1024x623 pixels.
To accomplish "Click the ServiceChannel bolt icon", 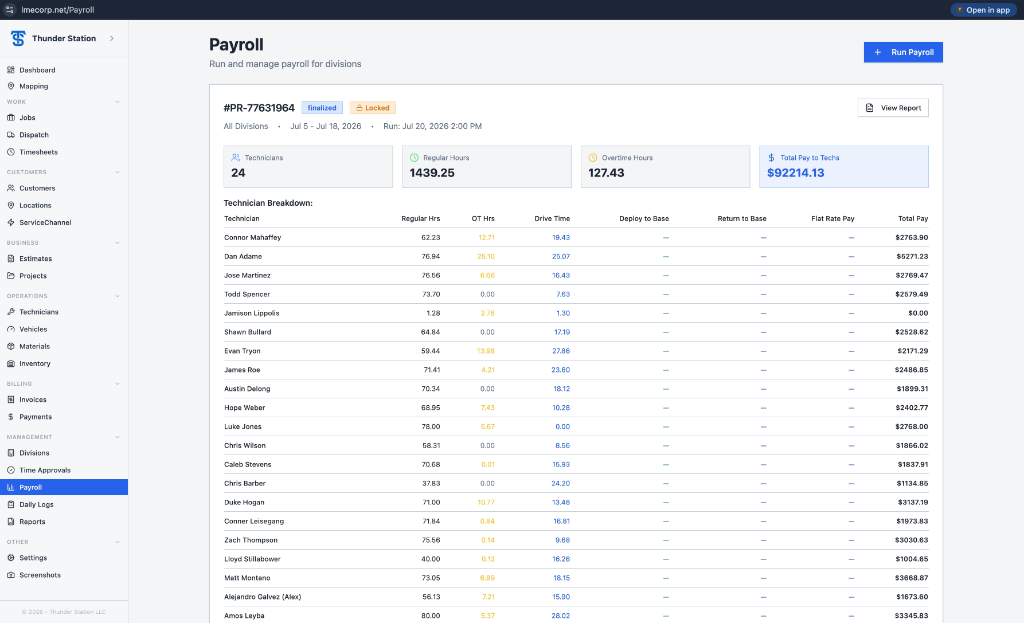I will 10,223.
